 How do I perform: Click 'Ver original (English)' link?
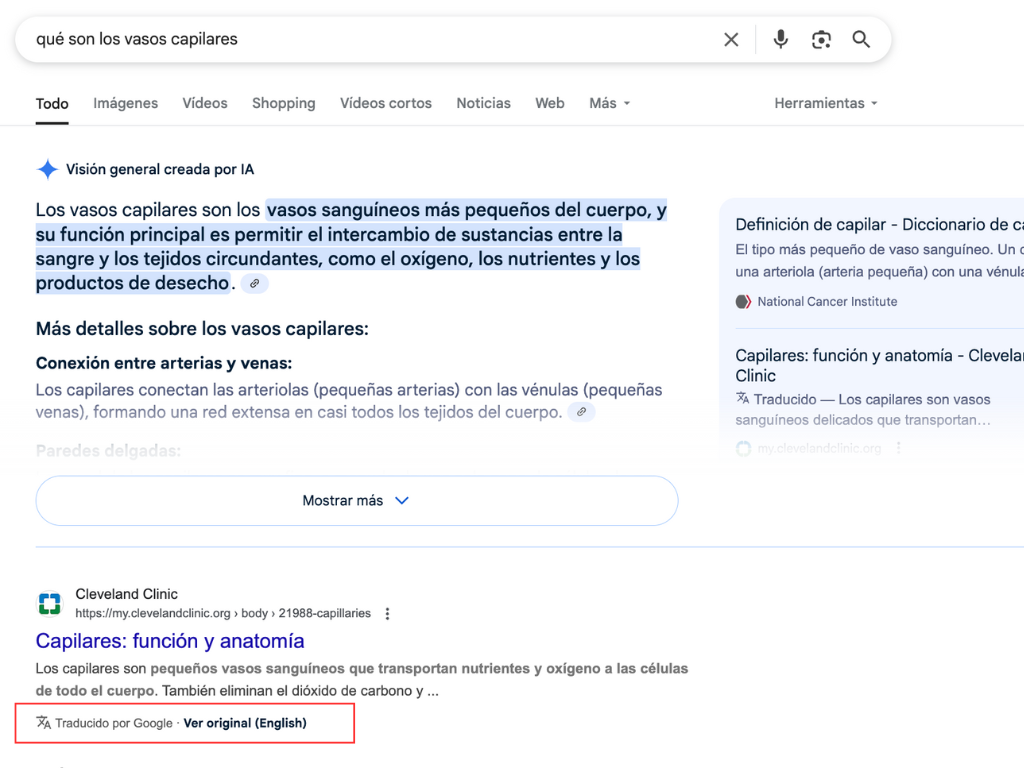click(245, 723)
